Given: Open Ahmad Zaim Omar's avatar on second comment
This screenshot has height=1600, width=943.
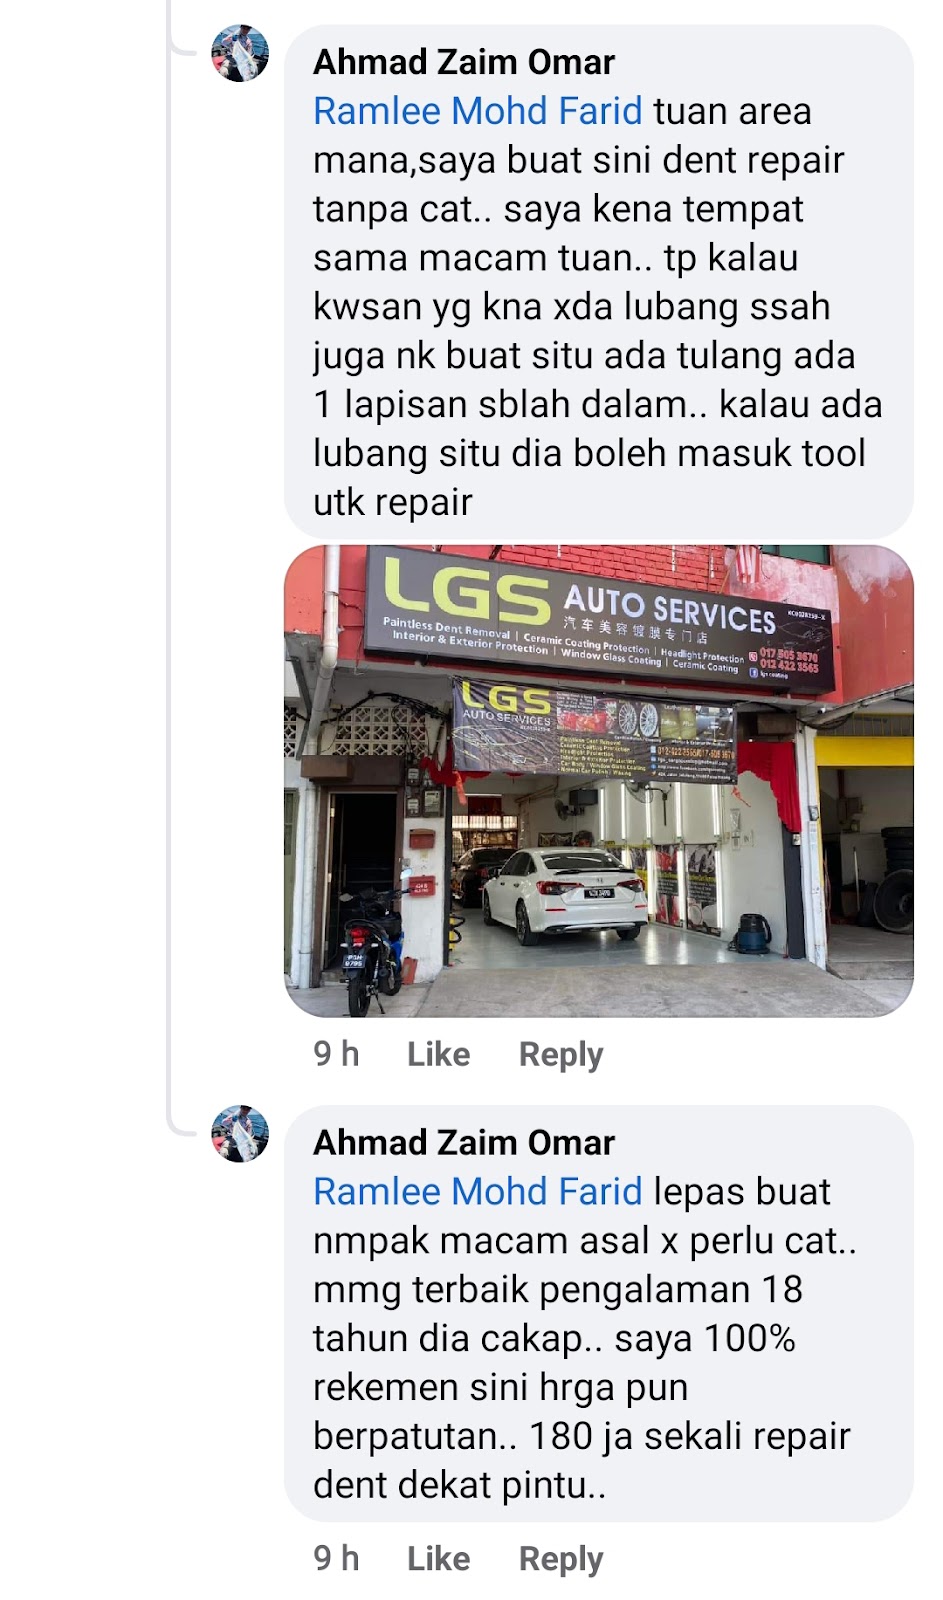Looking at the screenshot, I should point(240,1134).
